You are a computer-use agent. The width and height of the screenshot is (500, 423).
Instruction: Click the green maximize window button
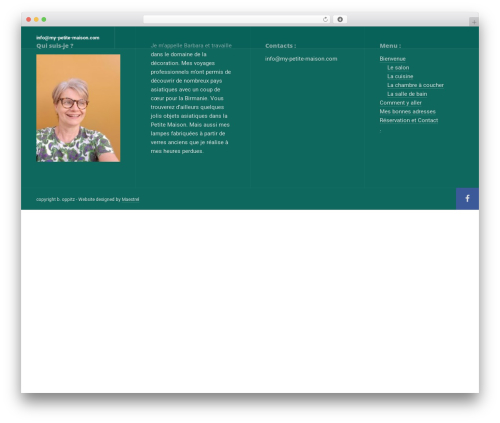(44, 19)
